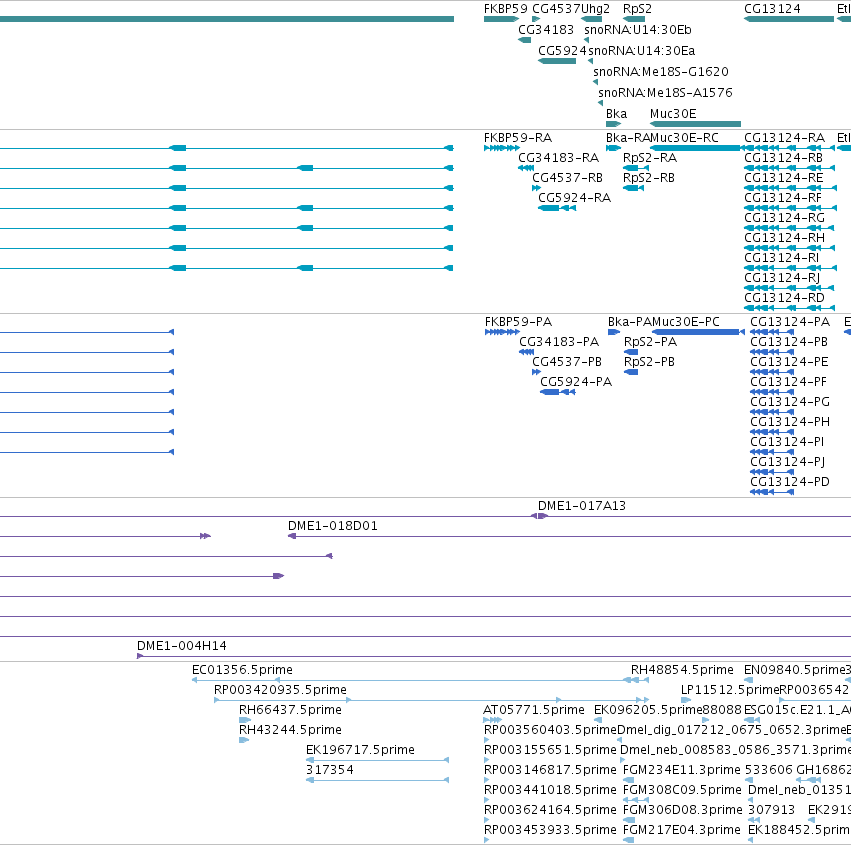The height and width of the screenshot is (845, 851).
Task: Click the CG13124-PH coding sequence
Action: pyautogui.click(x=772, y=432)
